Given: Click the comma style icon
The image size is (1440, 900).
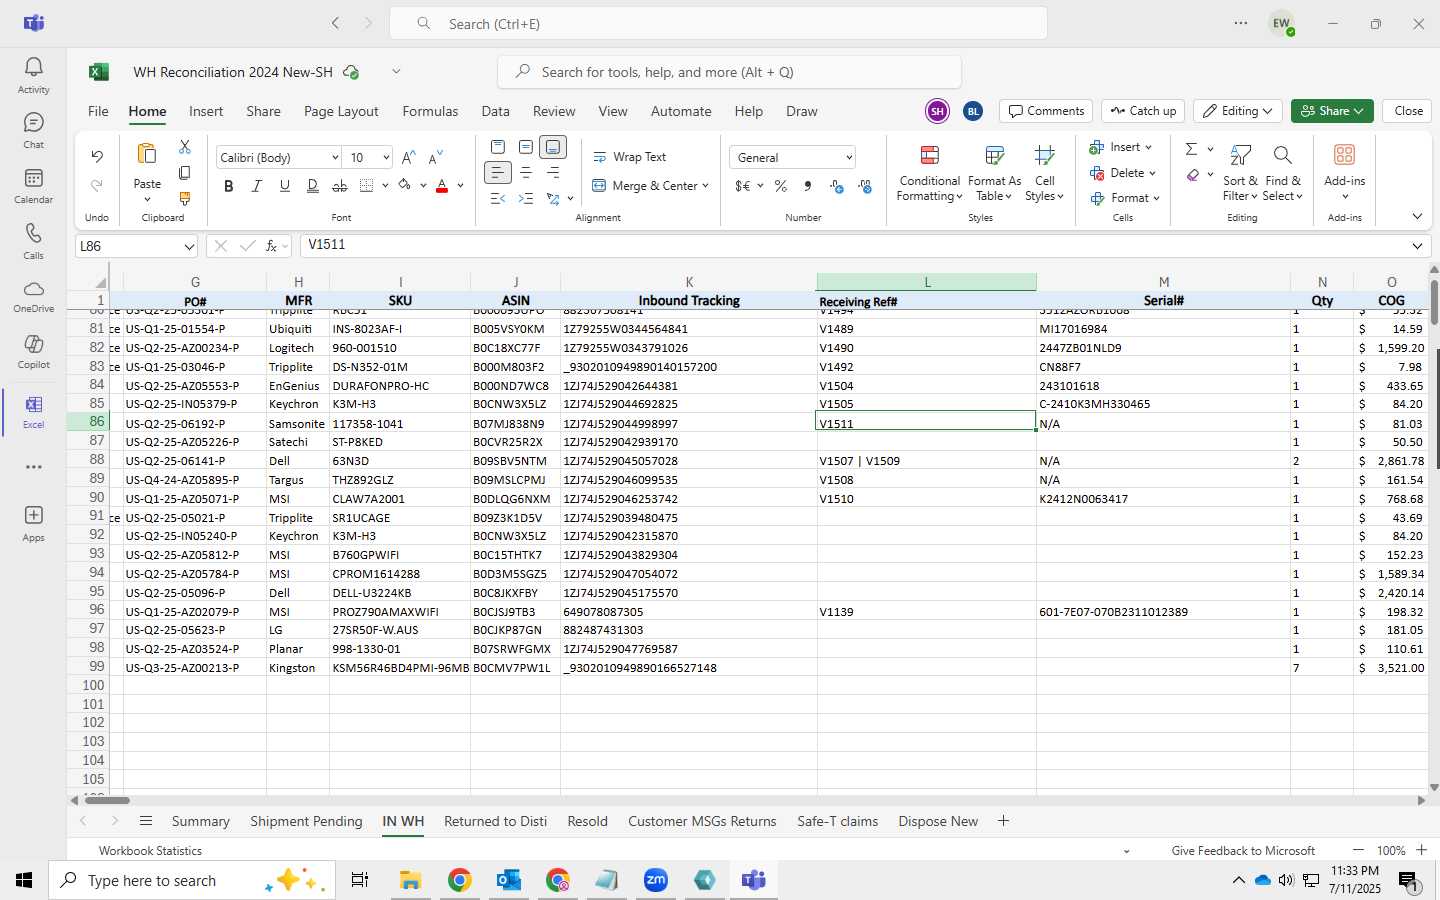Looking at the screenshot, I should [x=808, y=186].
